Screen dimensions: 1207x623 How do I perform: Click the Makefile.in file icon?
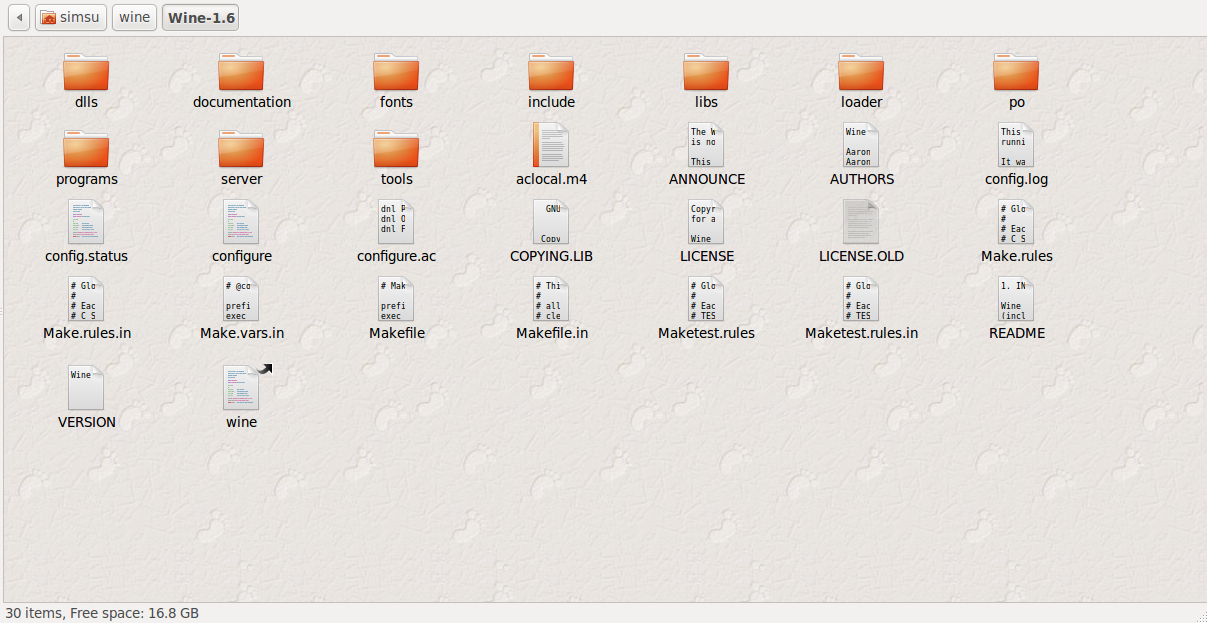(x=551, y=299)
